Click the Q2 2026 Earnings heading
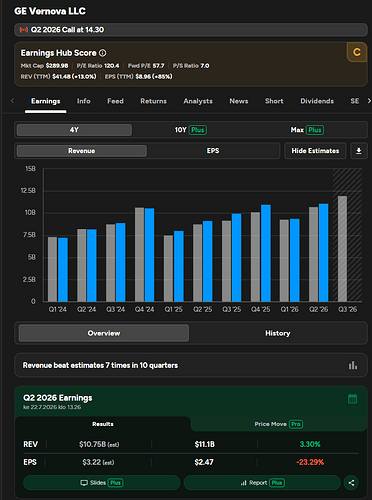372x500 pixels. [x=58, y=398]
